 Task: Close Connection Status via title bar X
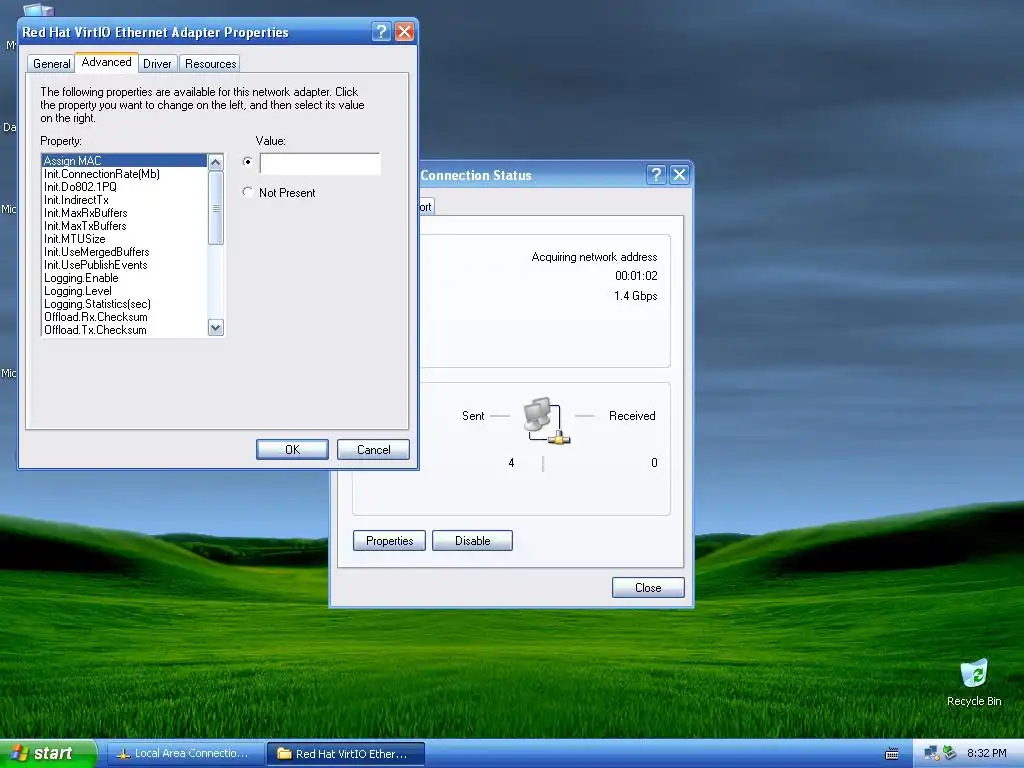tap(679, 174)
